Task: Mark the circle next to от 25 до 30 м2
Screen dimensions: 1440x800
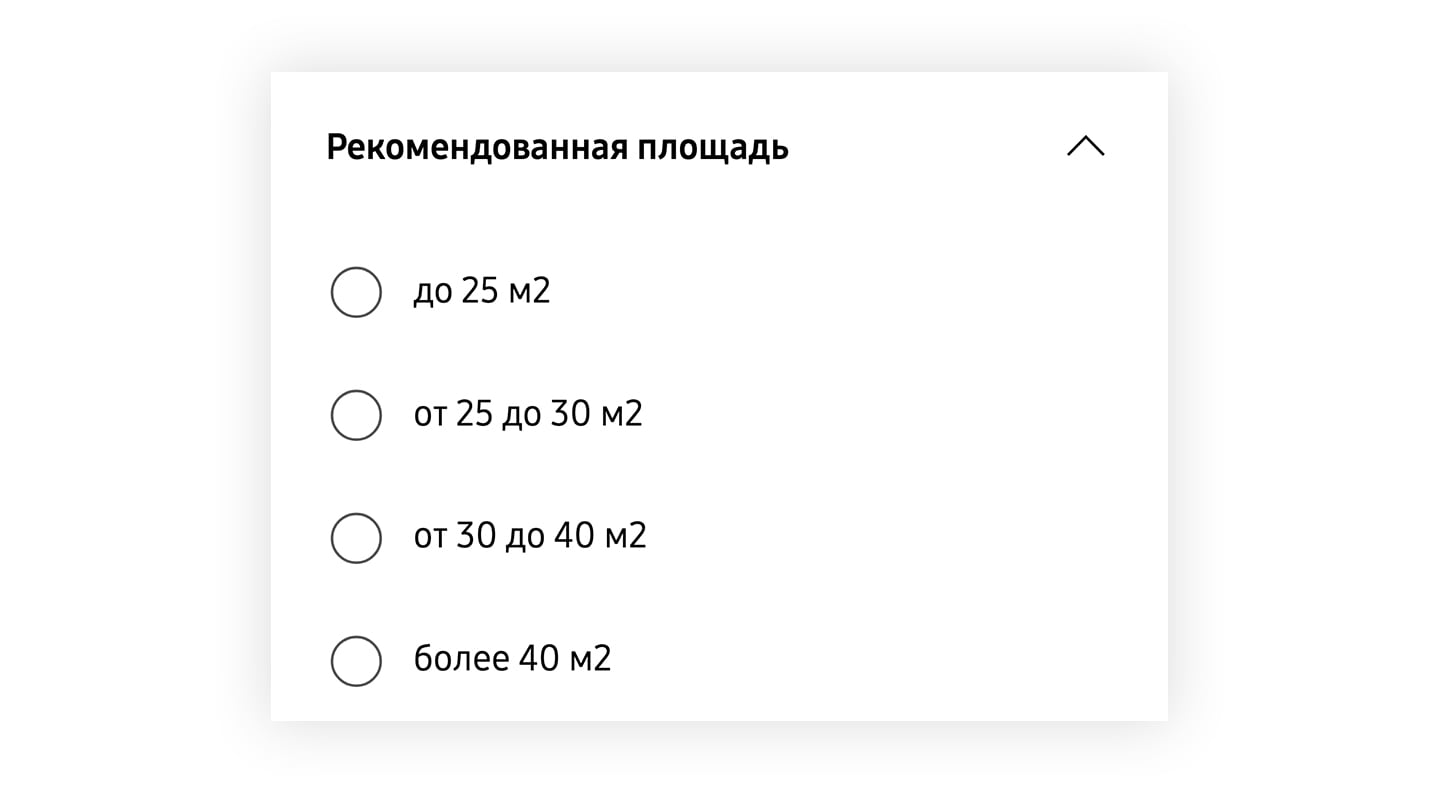Action: pos(356,415)
